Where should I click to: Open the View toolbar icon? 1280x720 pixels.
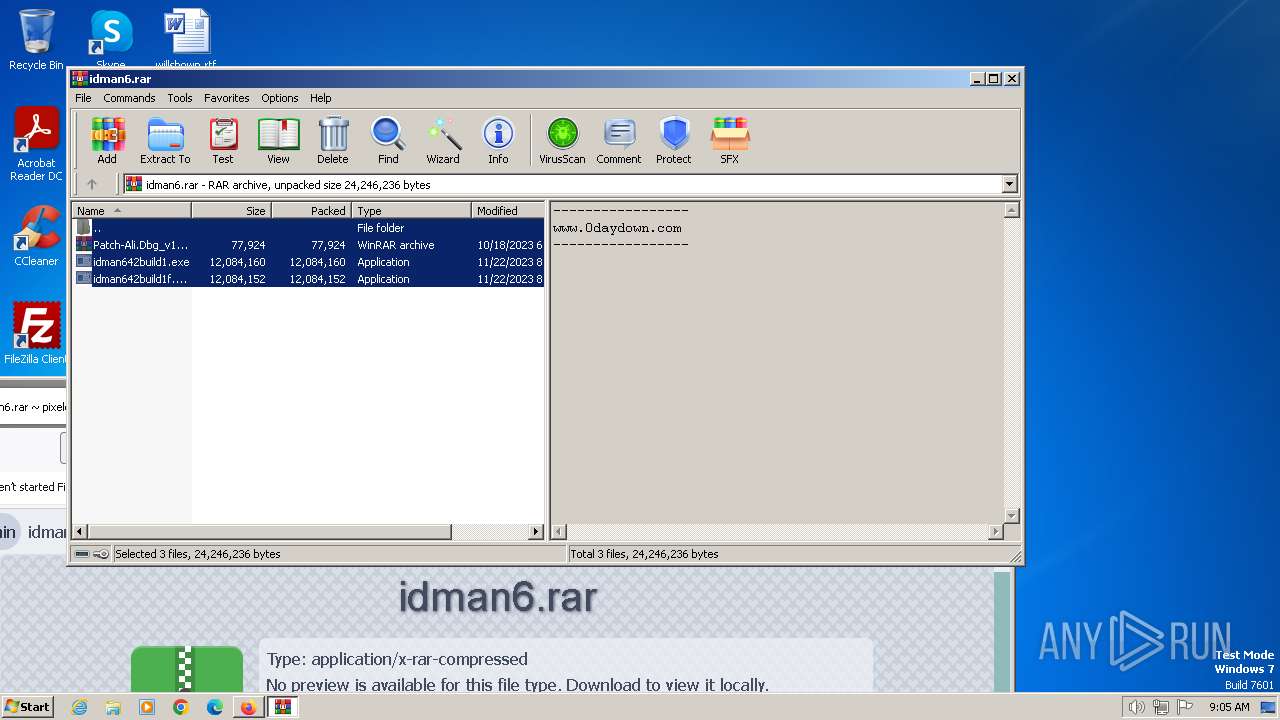click(x=278, y=141)
